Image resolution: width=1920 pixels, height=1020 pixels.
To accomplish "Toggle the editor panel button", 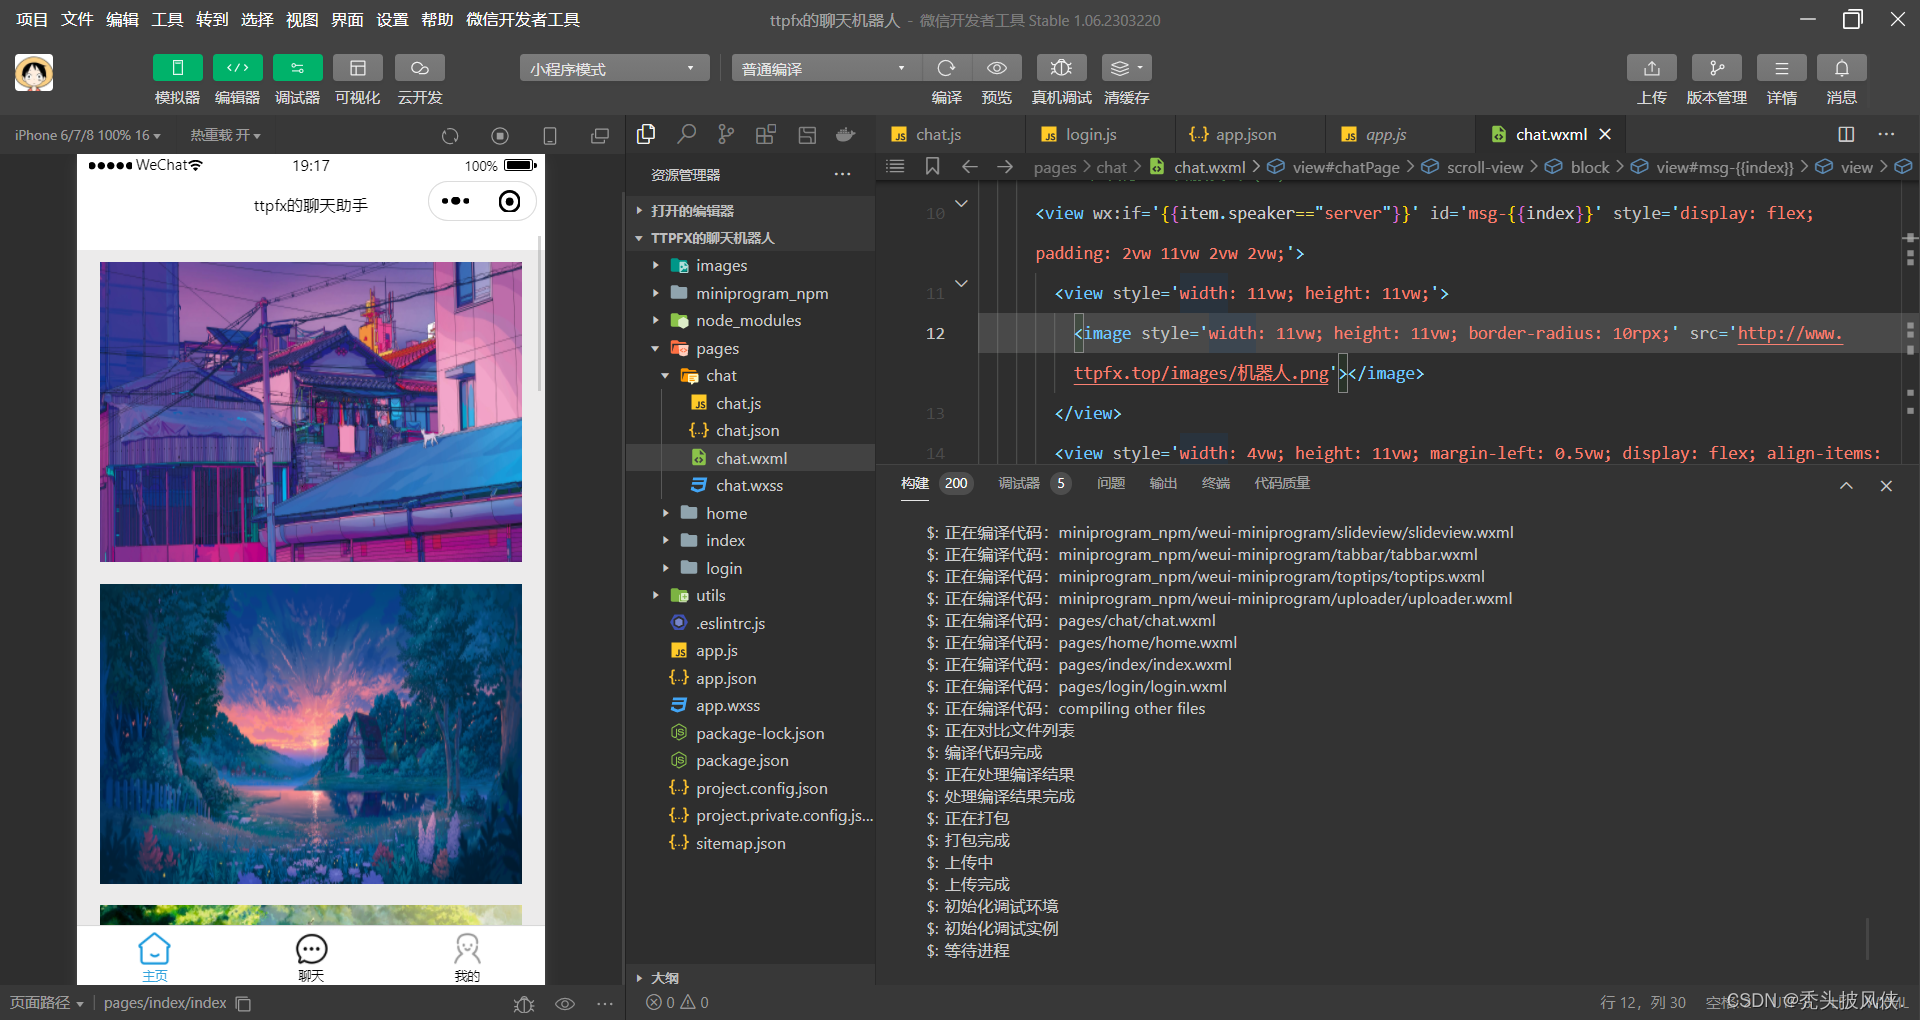I will coord(237,68).
